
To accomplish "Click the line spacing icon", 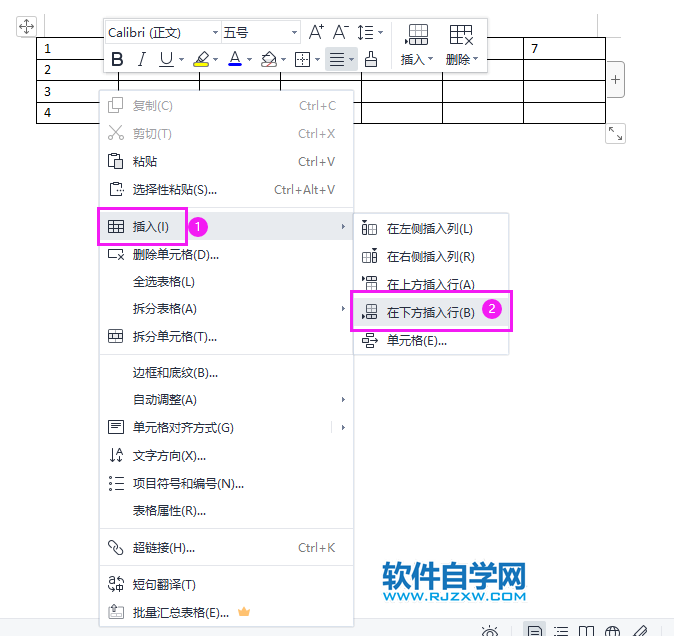I will 365,32.
